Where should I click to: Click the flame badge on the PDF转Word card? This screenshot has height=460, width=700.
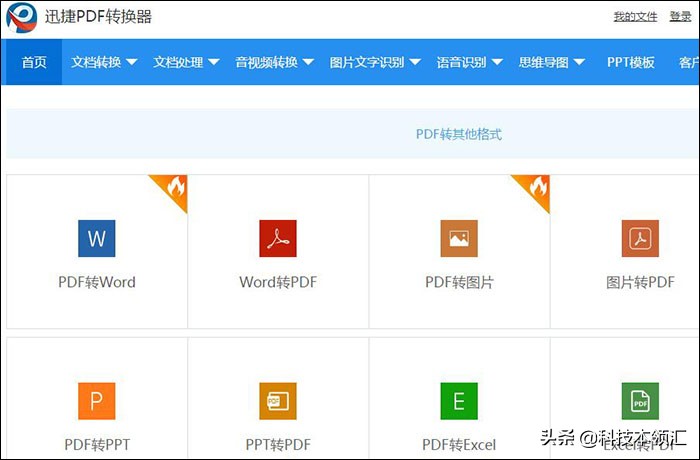[174, 188]
